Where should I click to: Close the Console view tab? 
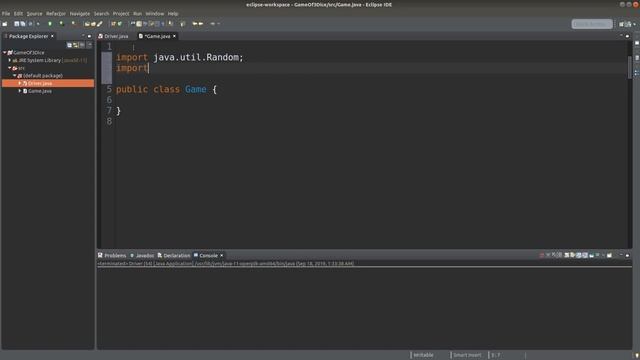pyautogui.click(x=222, y=256)
